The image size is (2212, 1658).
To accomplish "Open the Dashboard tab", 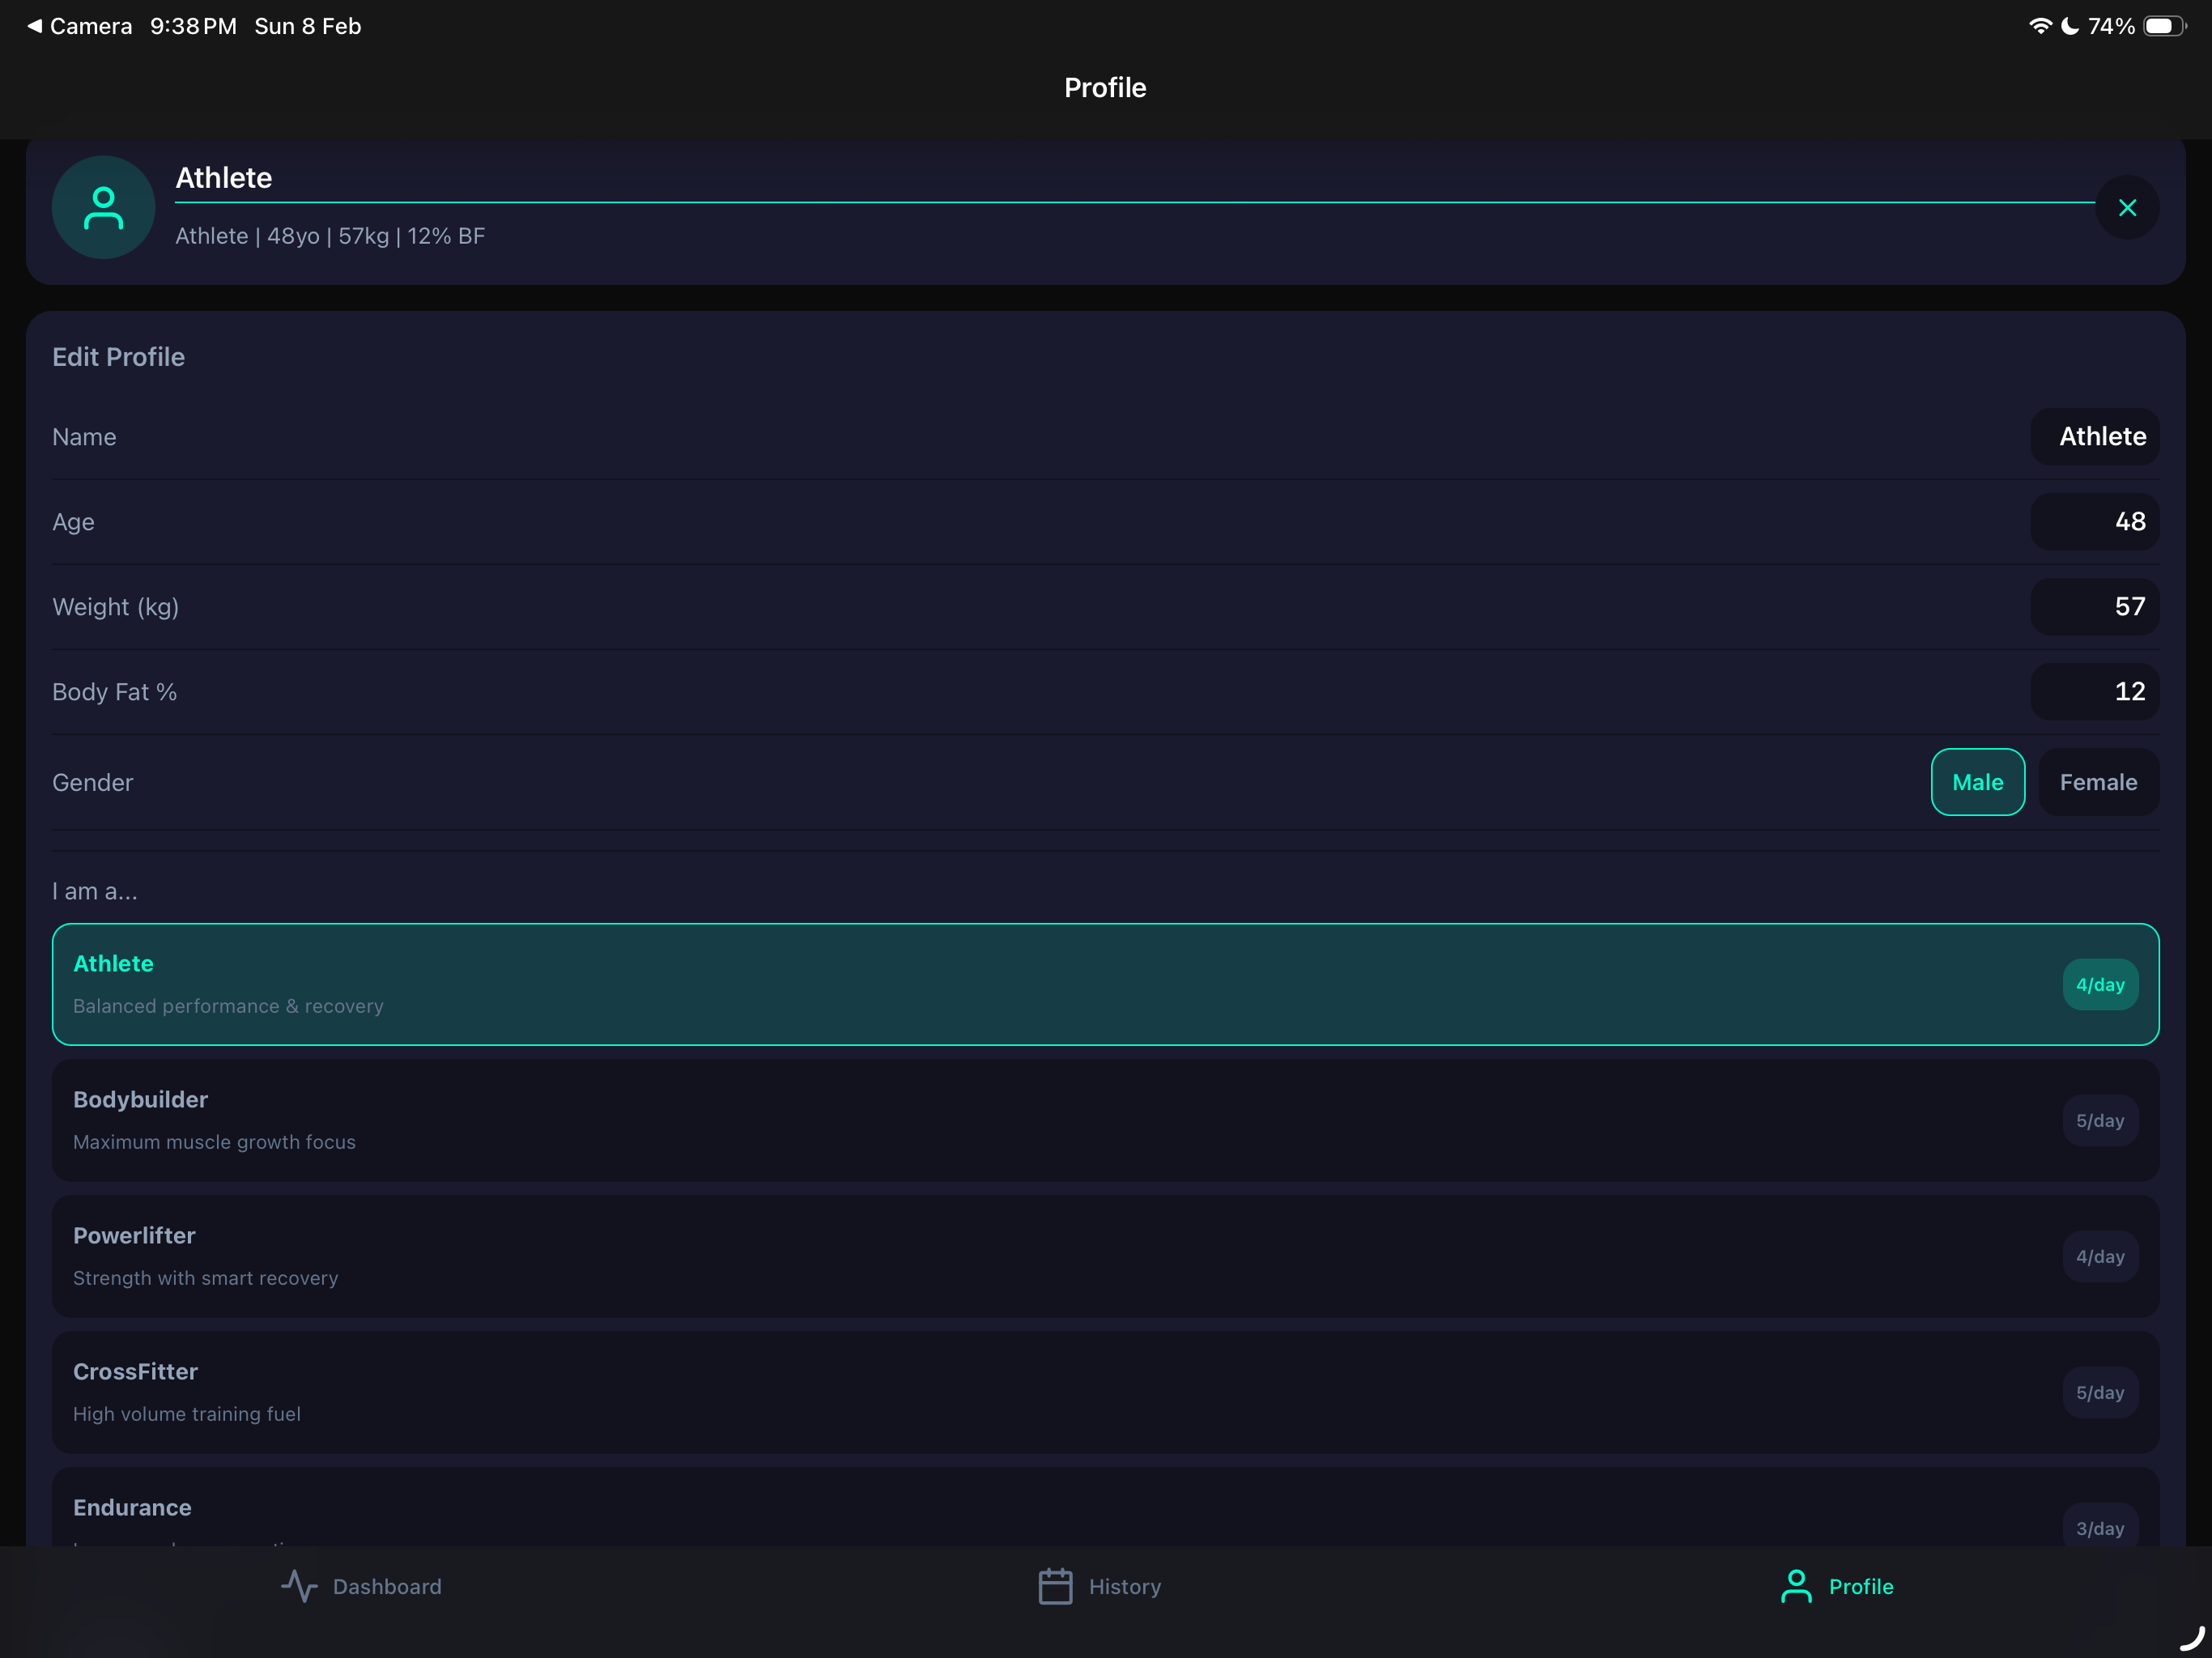I will click(x=361, y=1586).
